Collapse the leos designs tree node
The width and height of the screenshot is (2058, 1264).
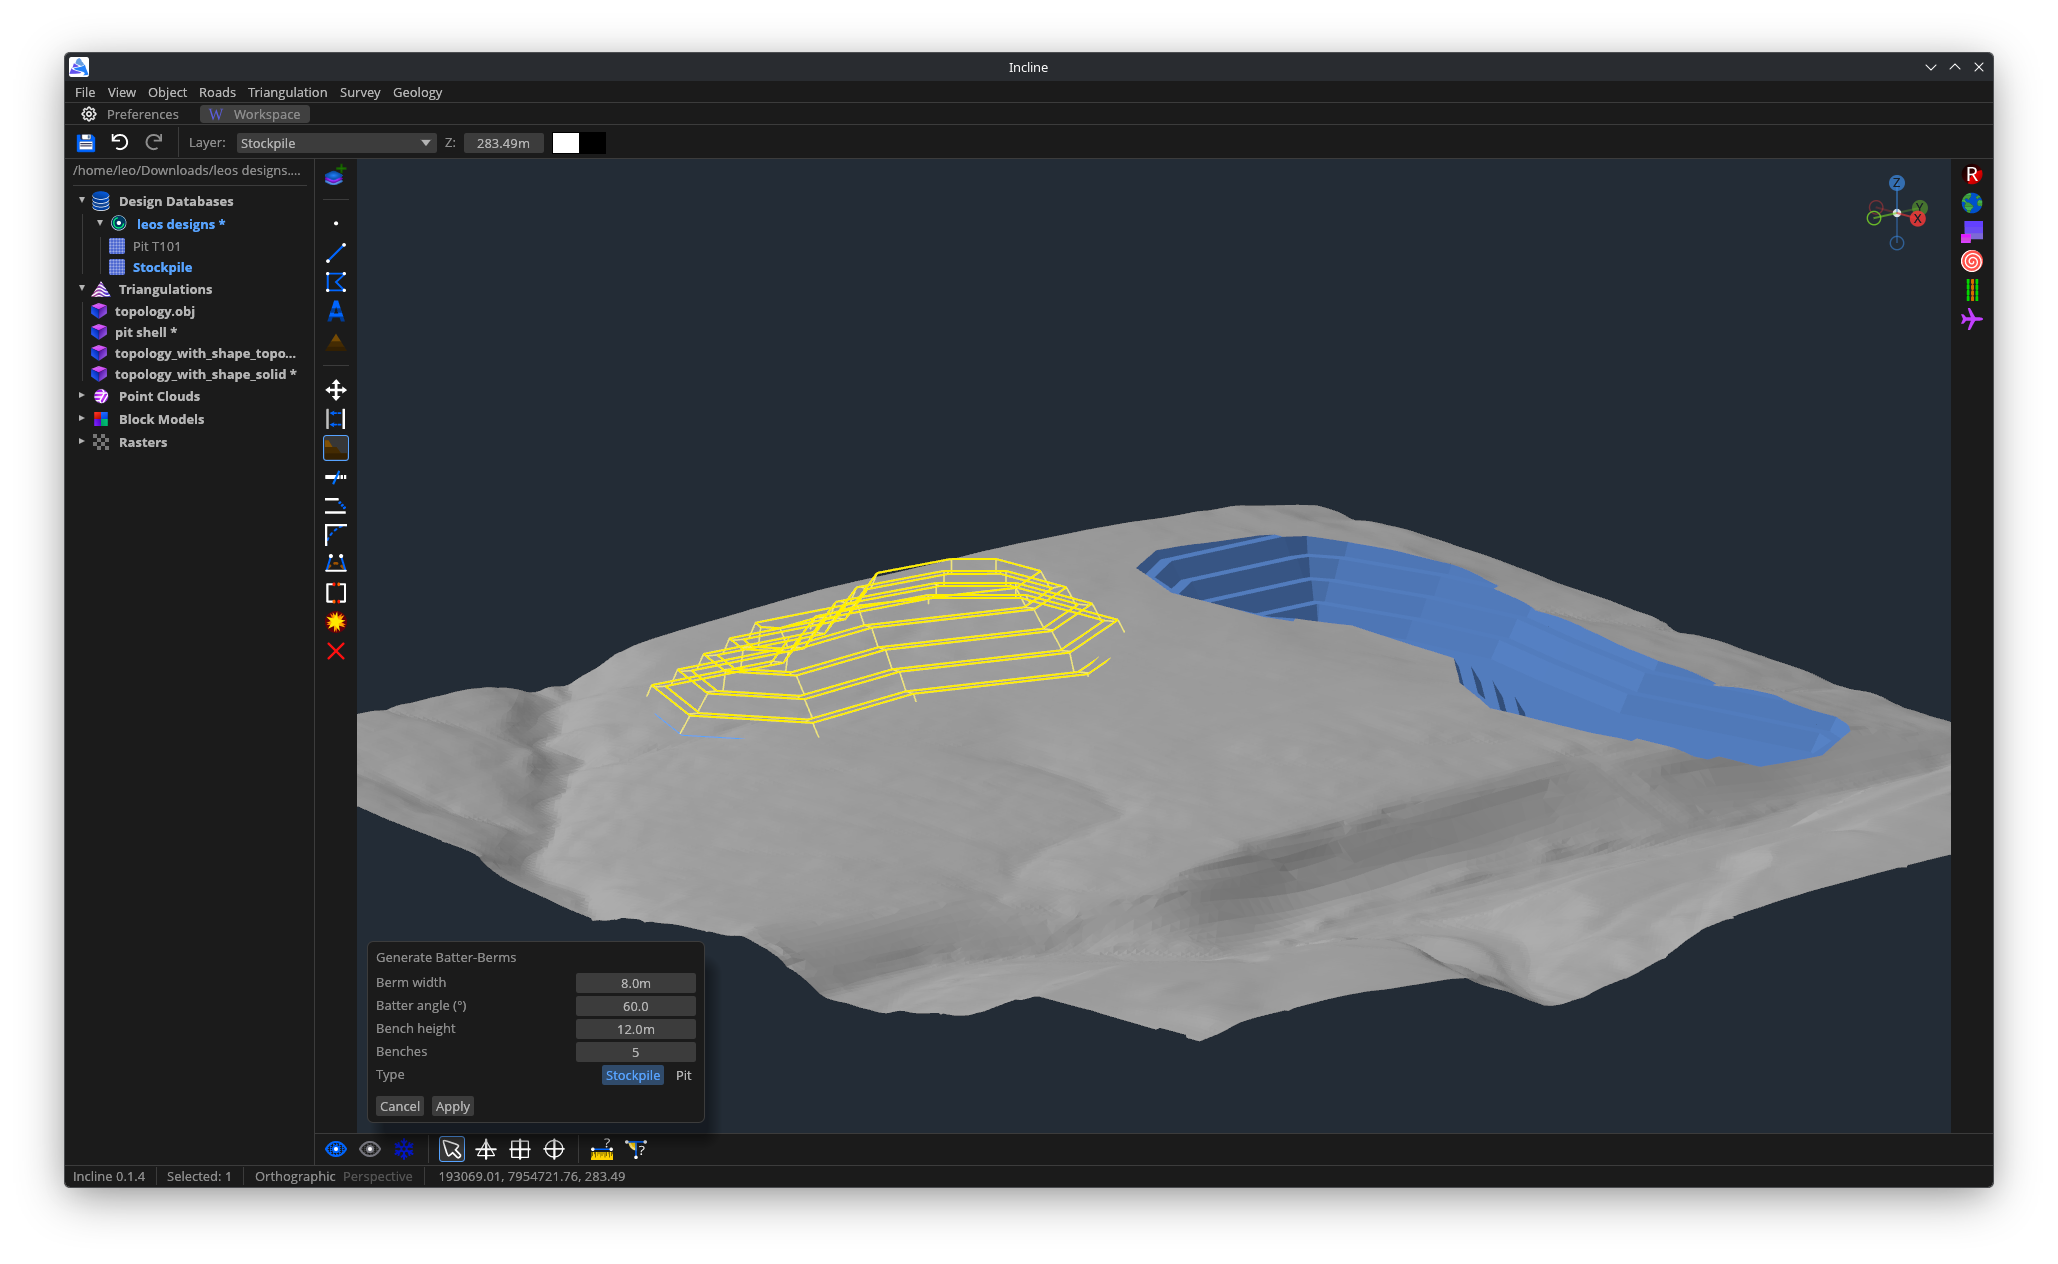100,224
